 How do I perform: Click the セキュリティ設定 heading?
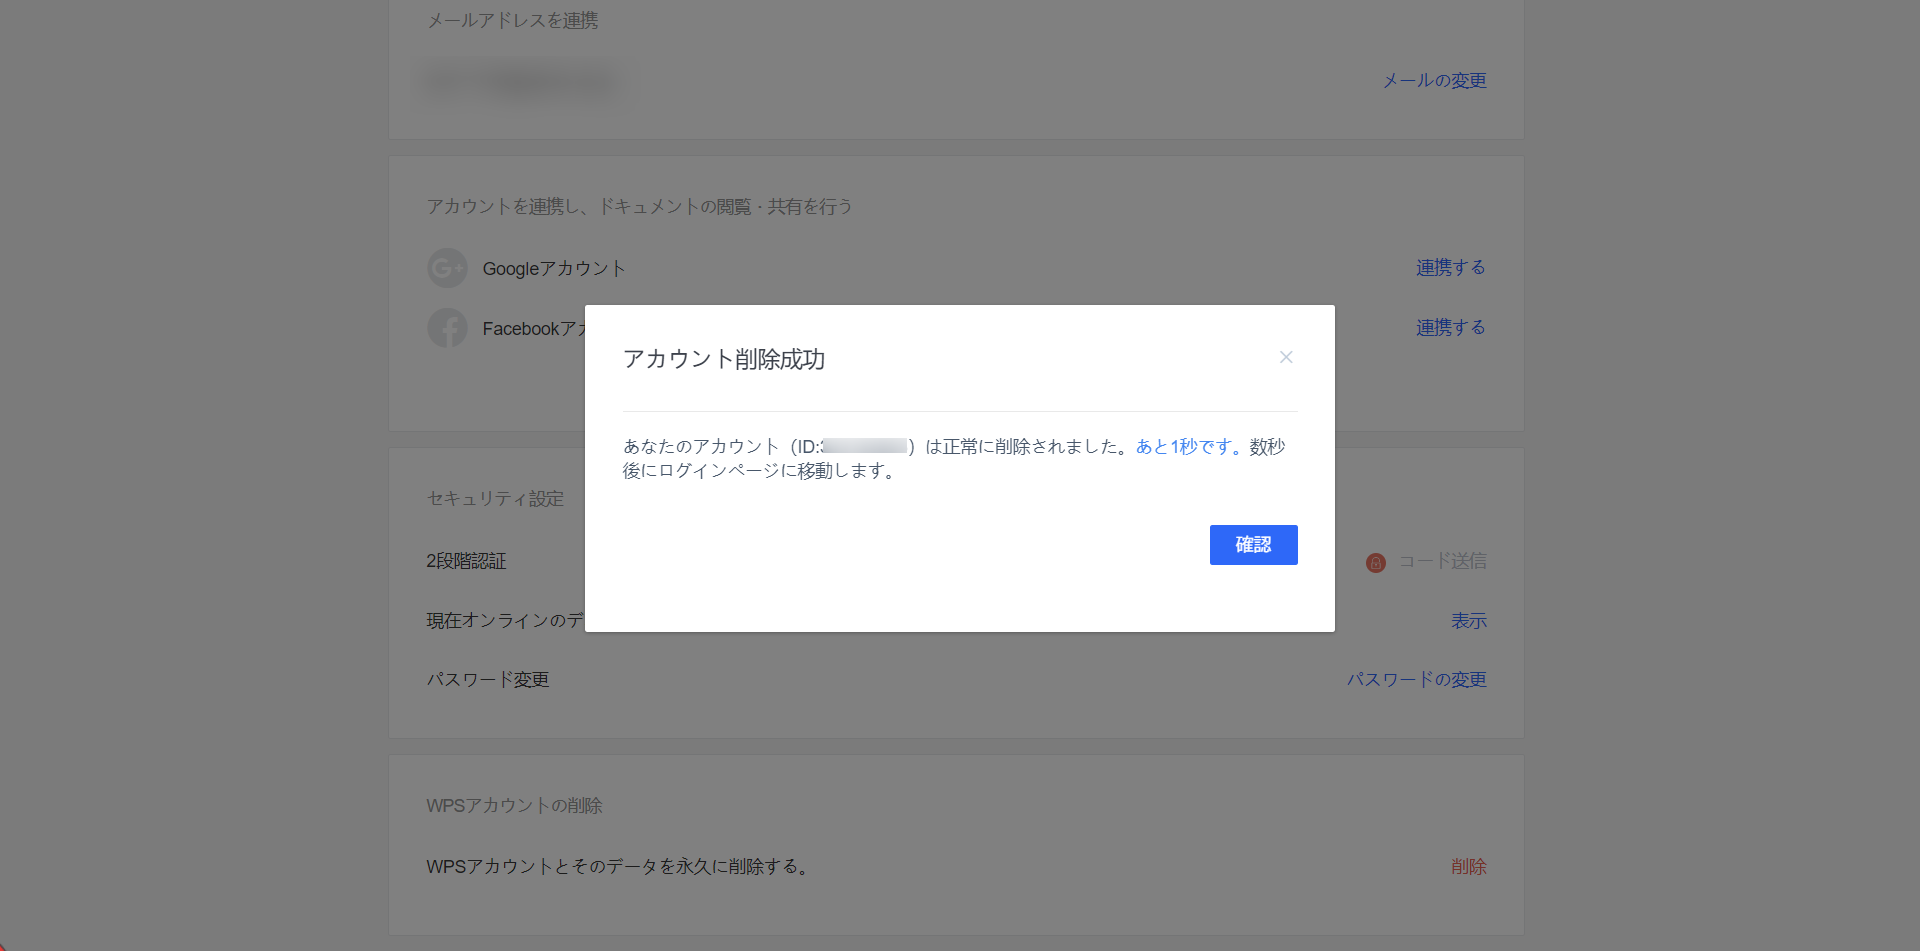pos(496,498)
